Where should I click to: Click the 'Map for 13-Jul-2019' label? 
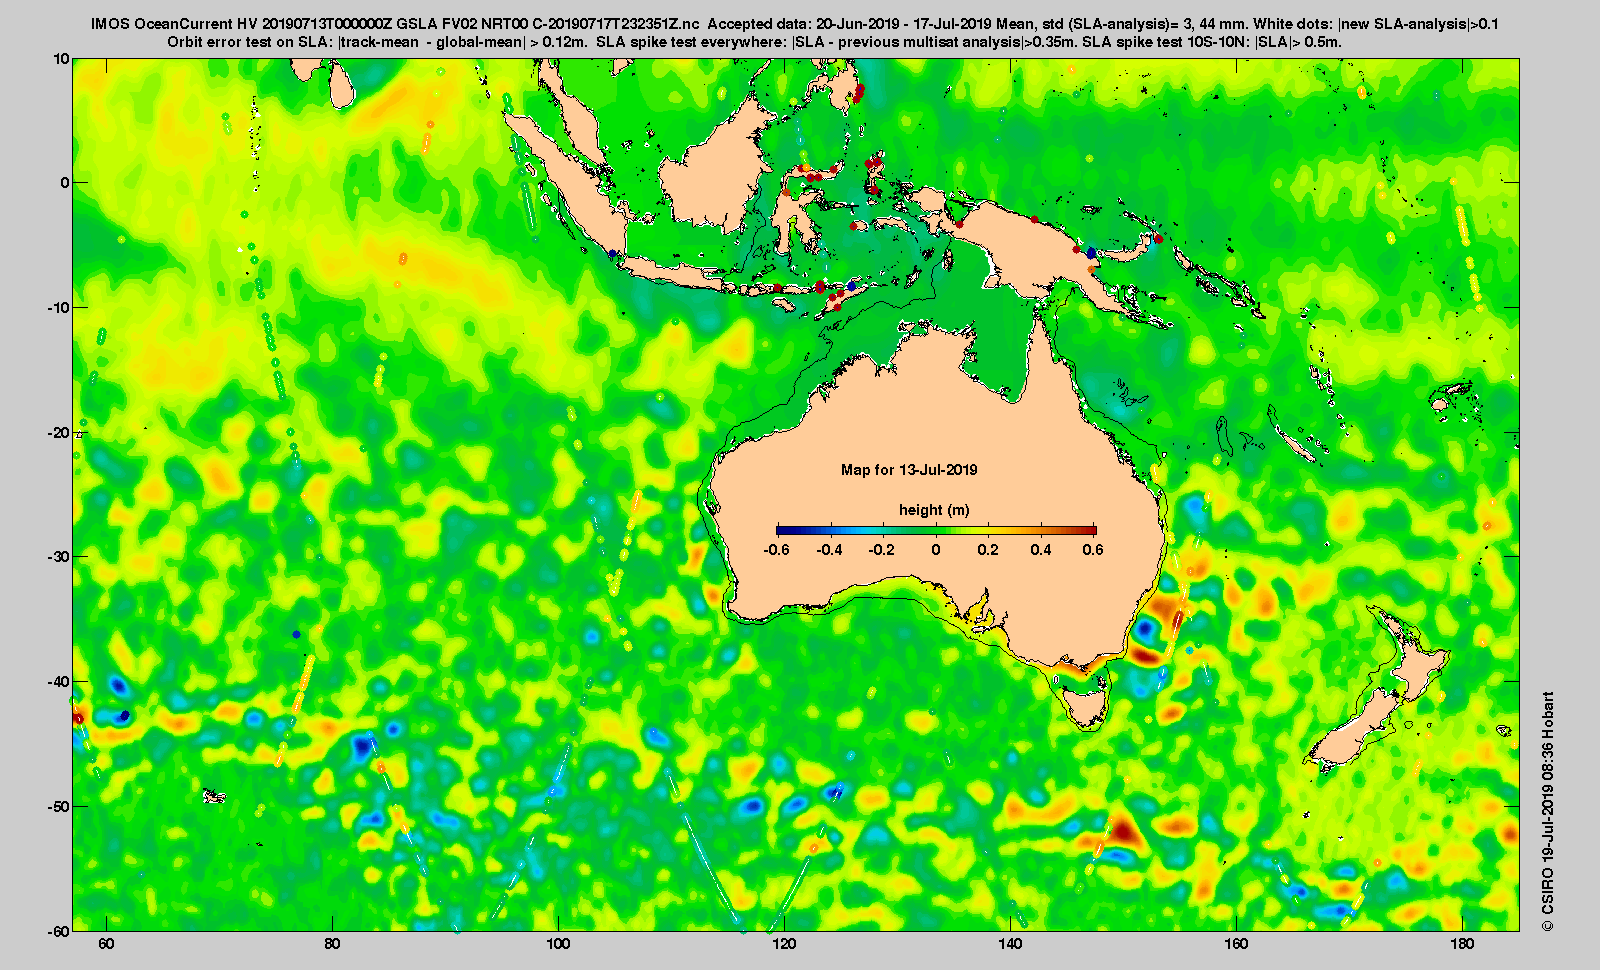point(909,470)
